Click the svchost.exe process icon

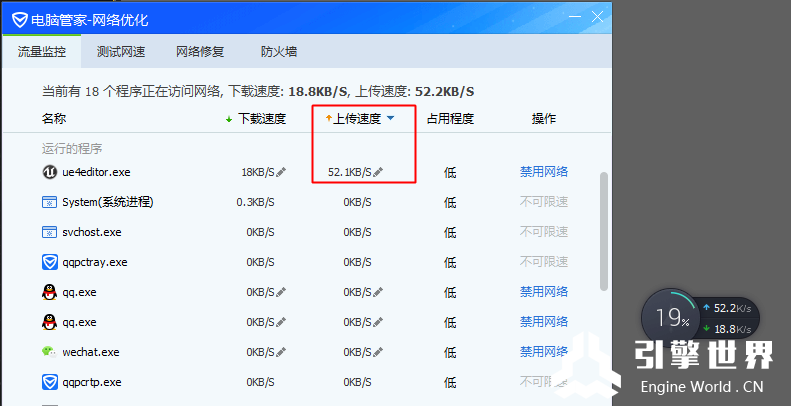pos(49,232)
